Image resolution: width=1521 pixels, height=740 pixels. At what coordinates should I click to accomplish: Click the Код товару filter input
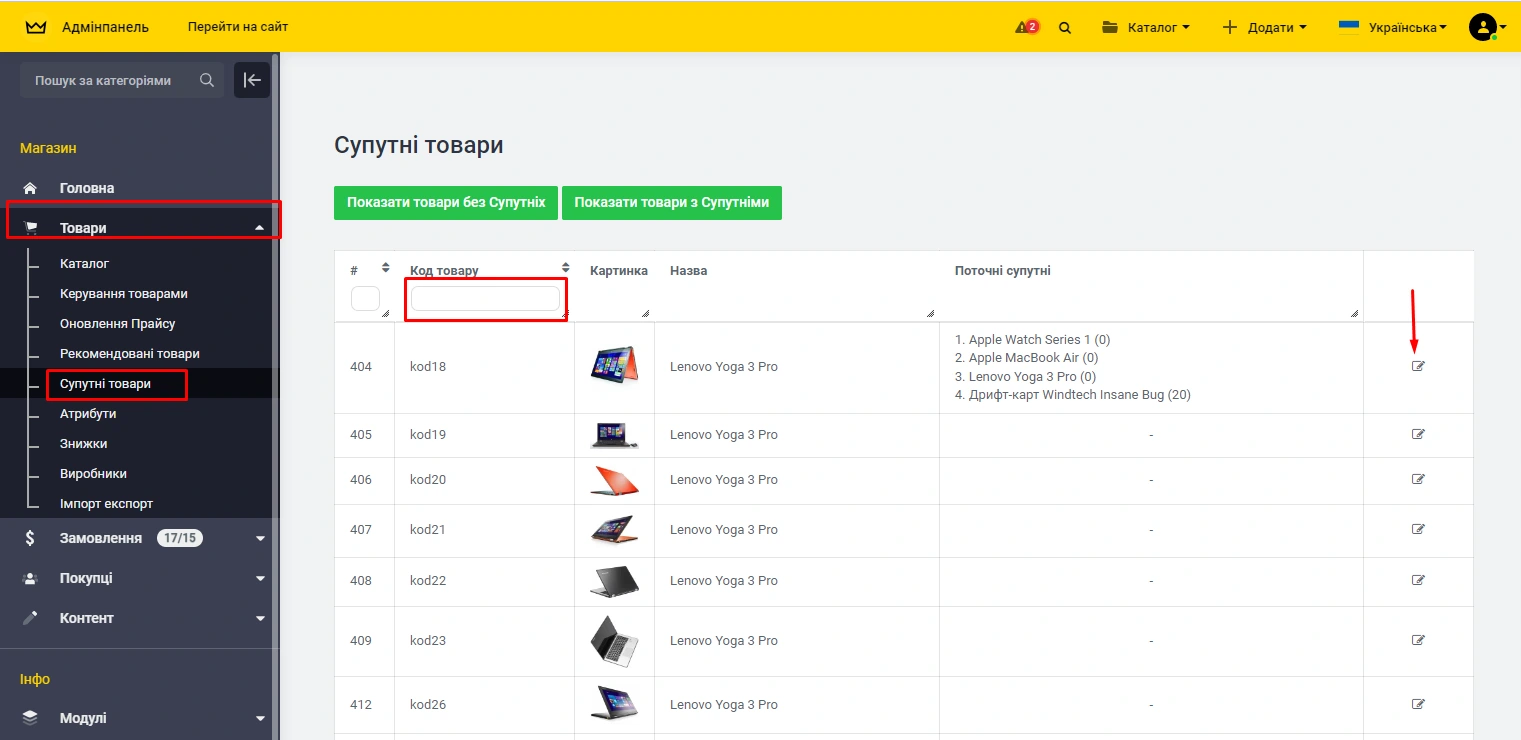[485, 298]
